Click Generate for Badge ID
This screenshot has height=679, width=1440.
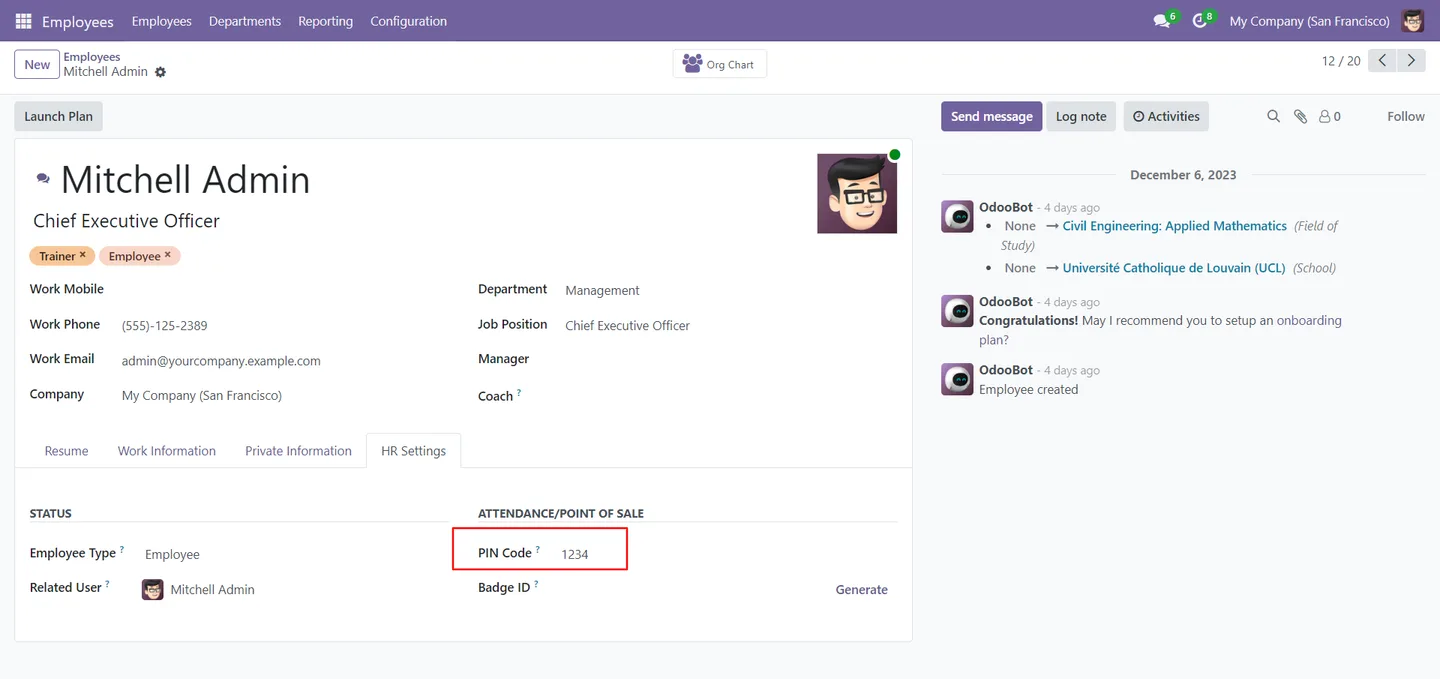(x=861, y=590)
